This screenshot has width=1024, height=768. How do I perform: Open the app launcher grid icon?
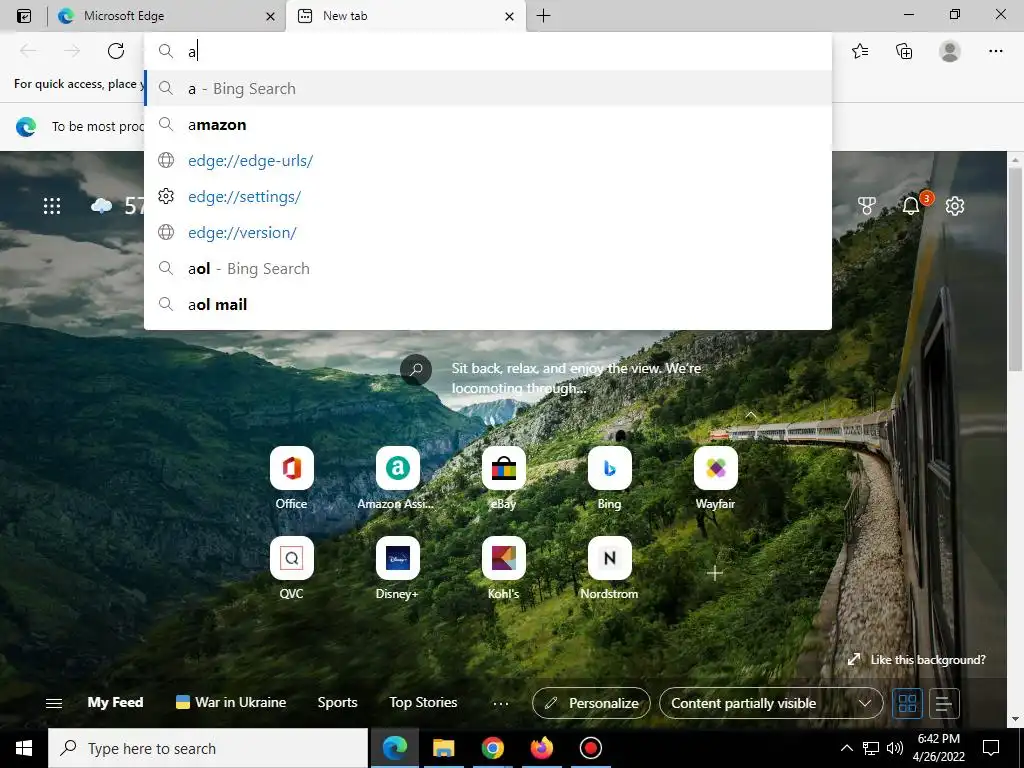(52, 206)
